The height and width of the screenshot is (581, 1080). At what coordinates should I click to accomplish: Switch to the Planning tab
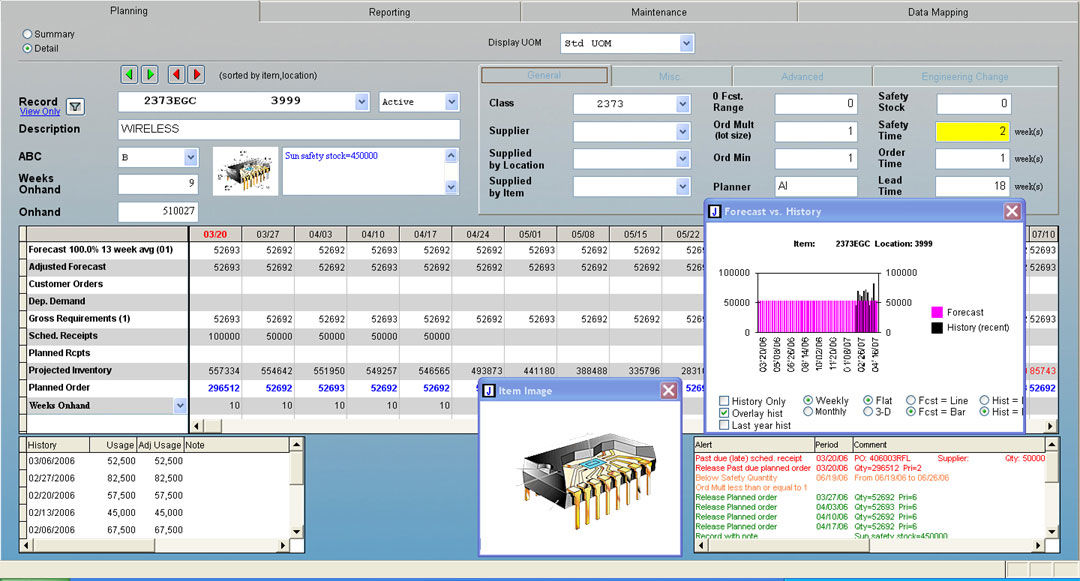[129, 10]
